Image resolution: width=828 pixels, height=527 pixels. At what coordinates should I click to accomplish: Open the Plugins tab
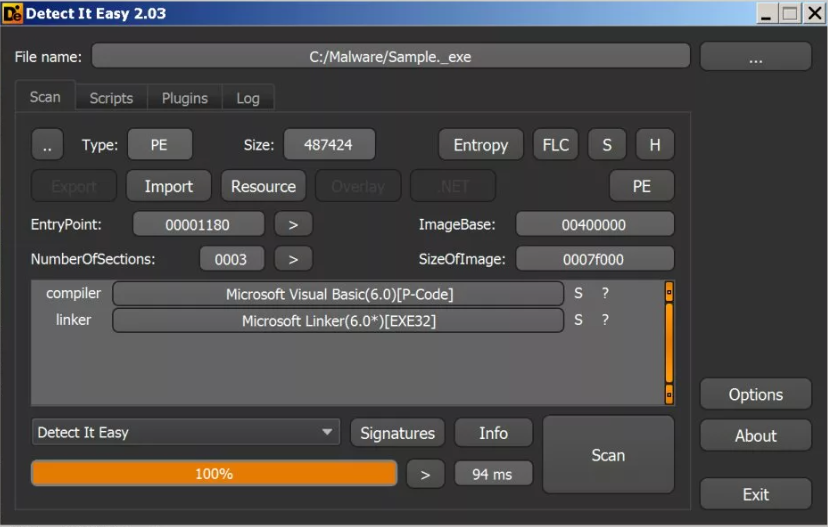click(185, 98)
